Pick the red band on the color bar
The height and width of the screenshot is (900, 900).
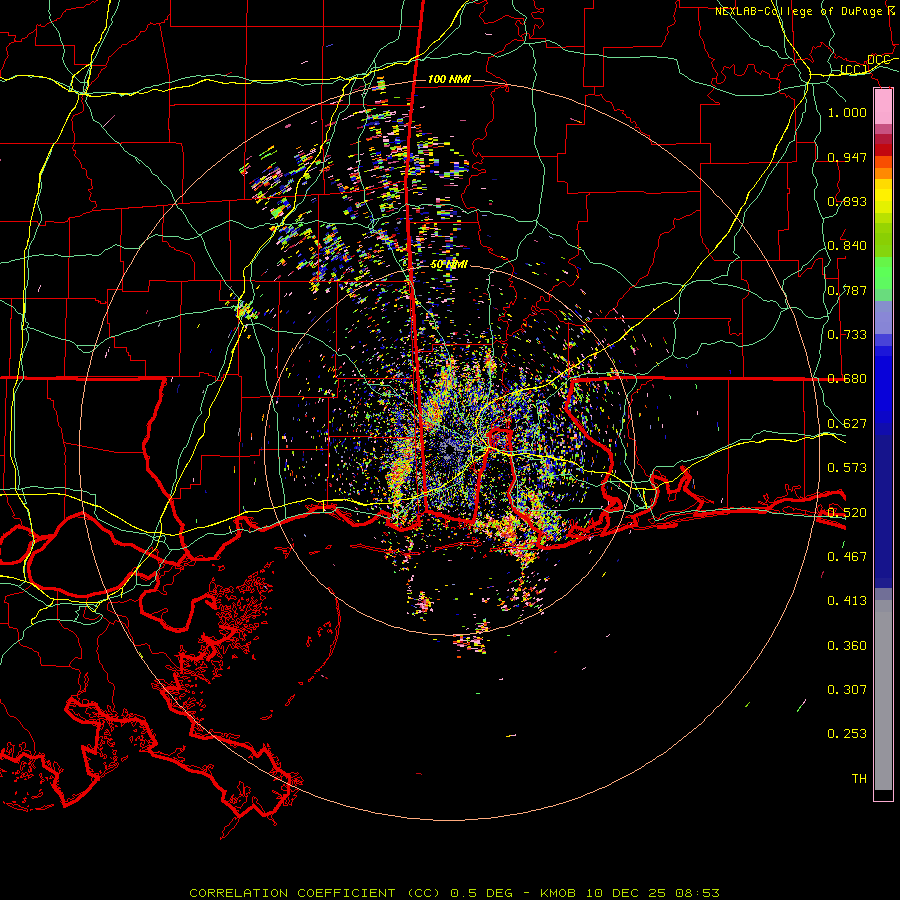click(883, 150)
